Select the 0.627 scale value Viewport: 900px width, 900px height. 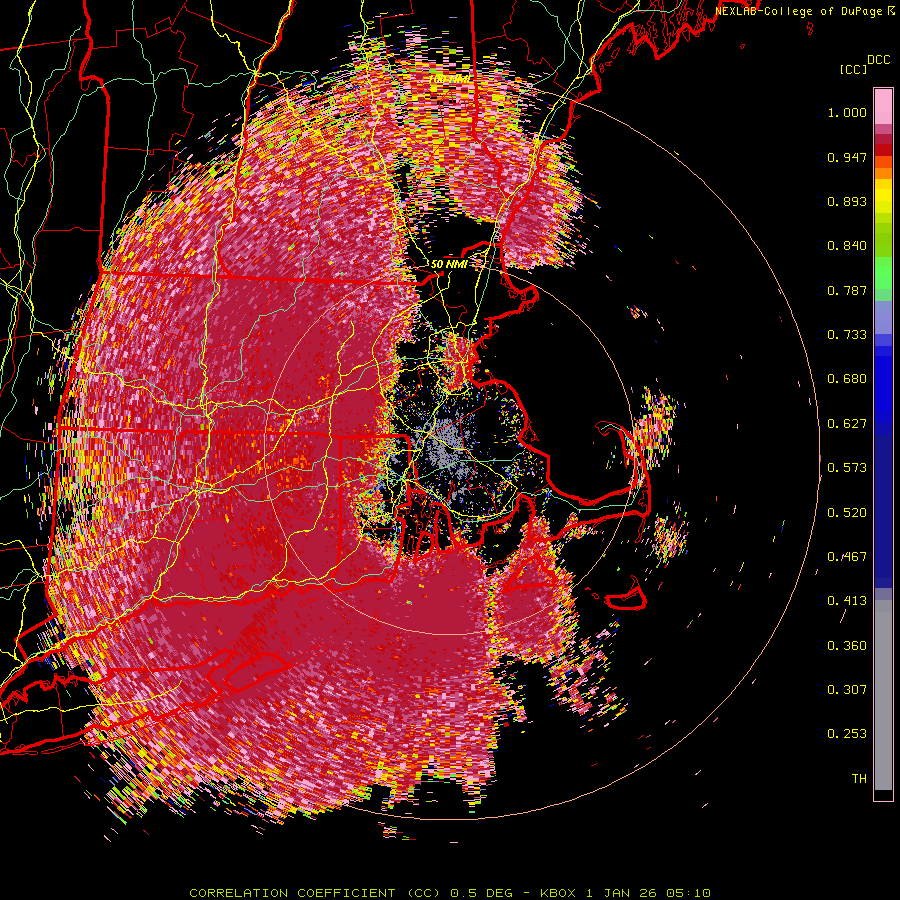[x=847, y=424]
